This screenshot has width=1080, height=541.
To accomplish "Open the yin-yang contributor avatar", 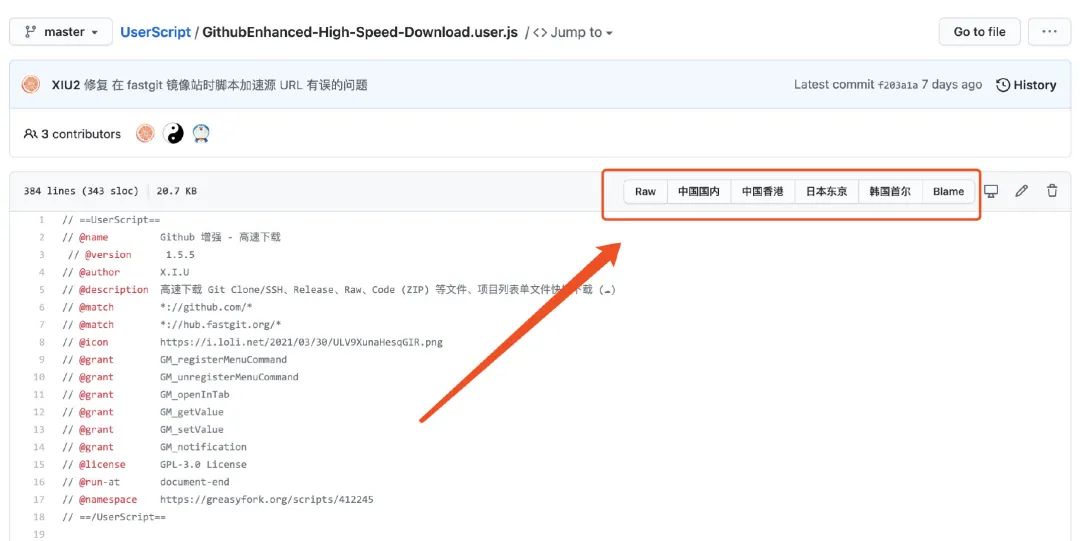I will tap(173, 133).
